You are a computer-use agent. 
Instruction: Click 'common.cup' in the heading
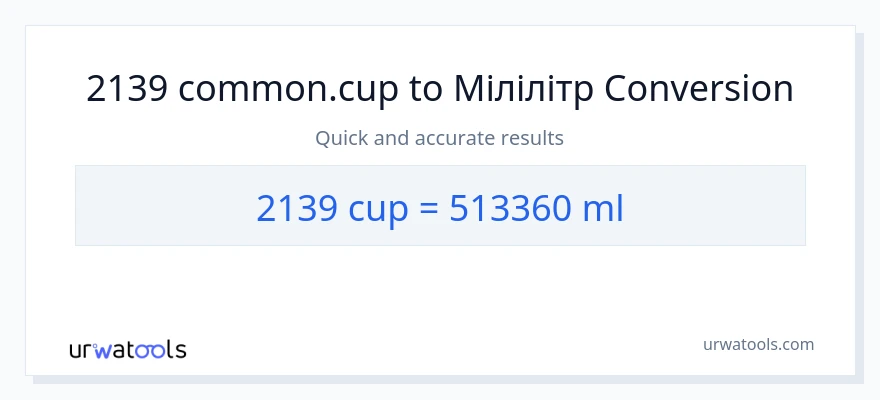(290, 91)
